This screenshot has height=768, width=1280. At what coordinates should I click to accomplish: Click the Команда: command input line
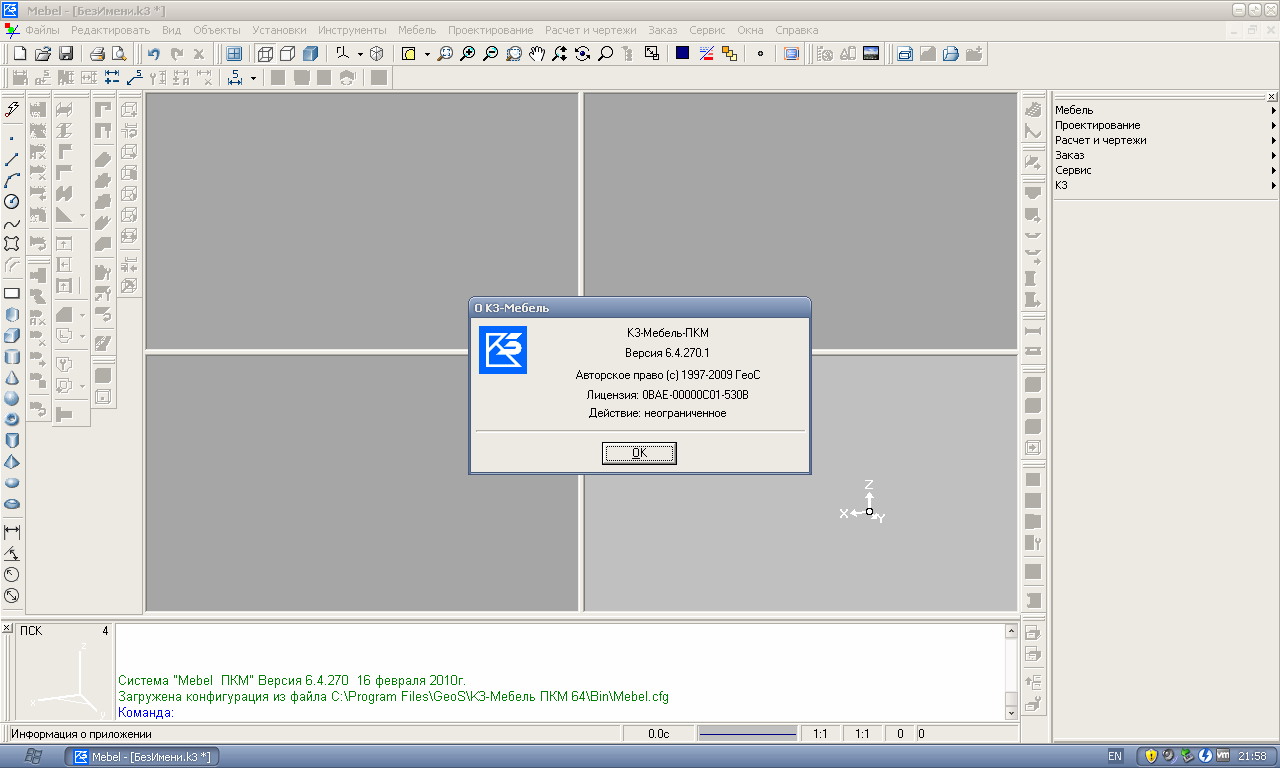(560, 713)
